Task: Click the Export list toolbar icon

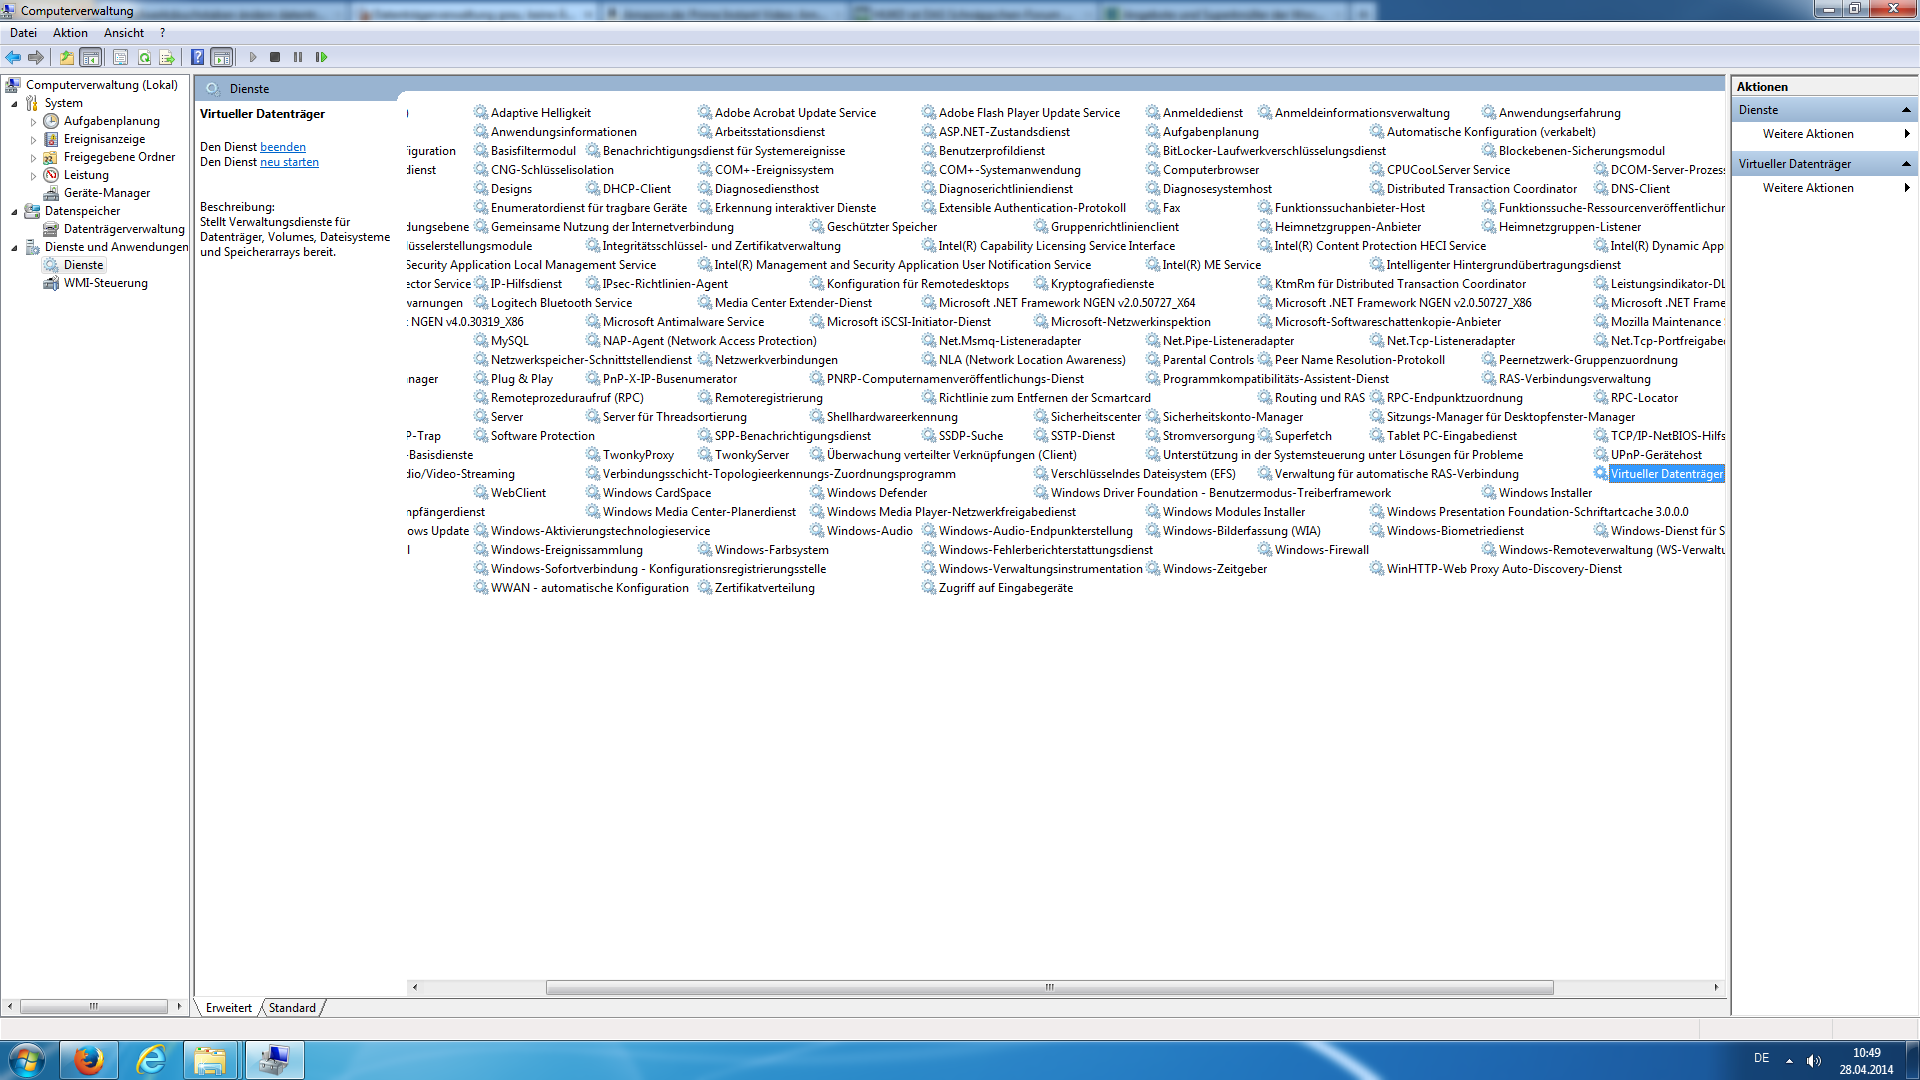Action: 167,57
